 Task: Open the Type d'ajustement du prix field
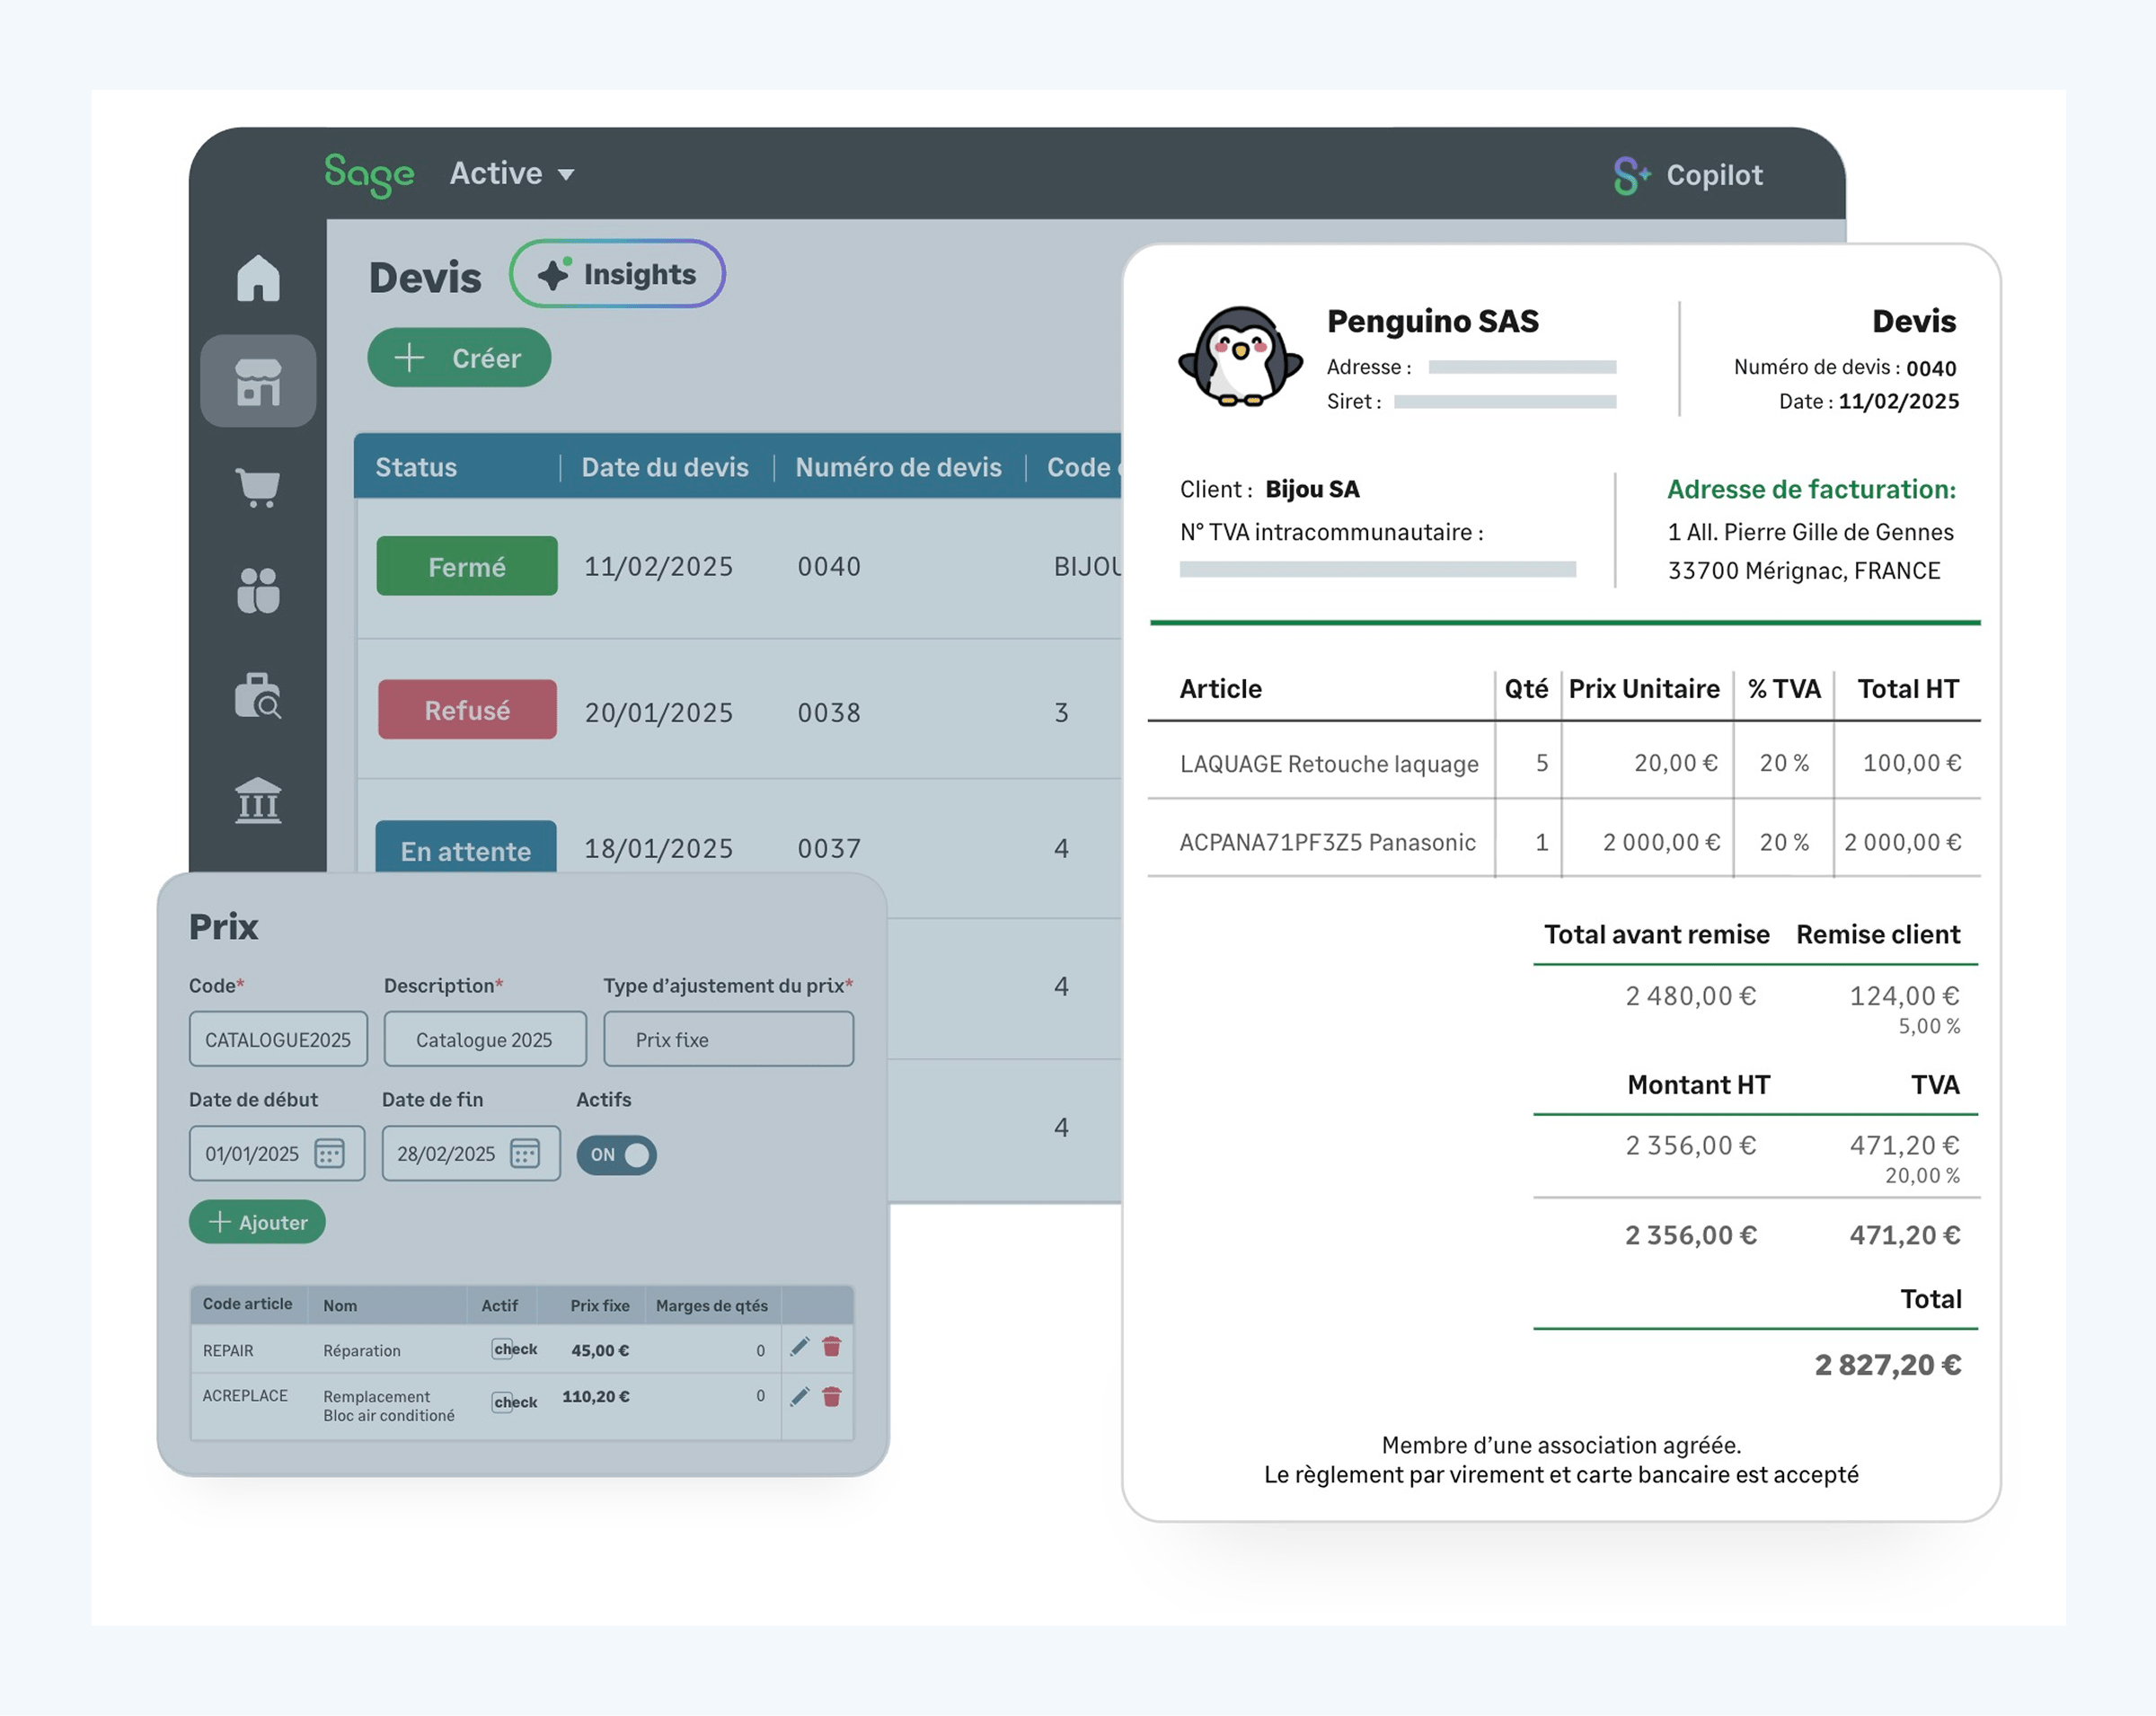(728, 1039)
